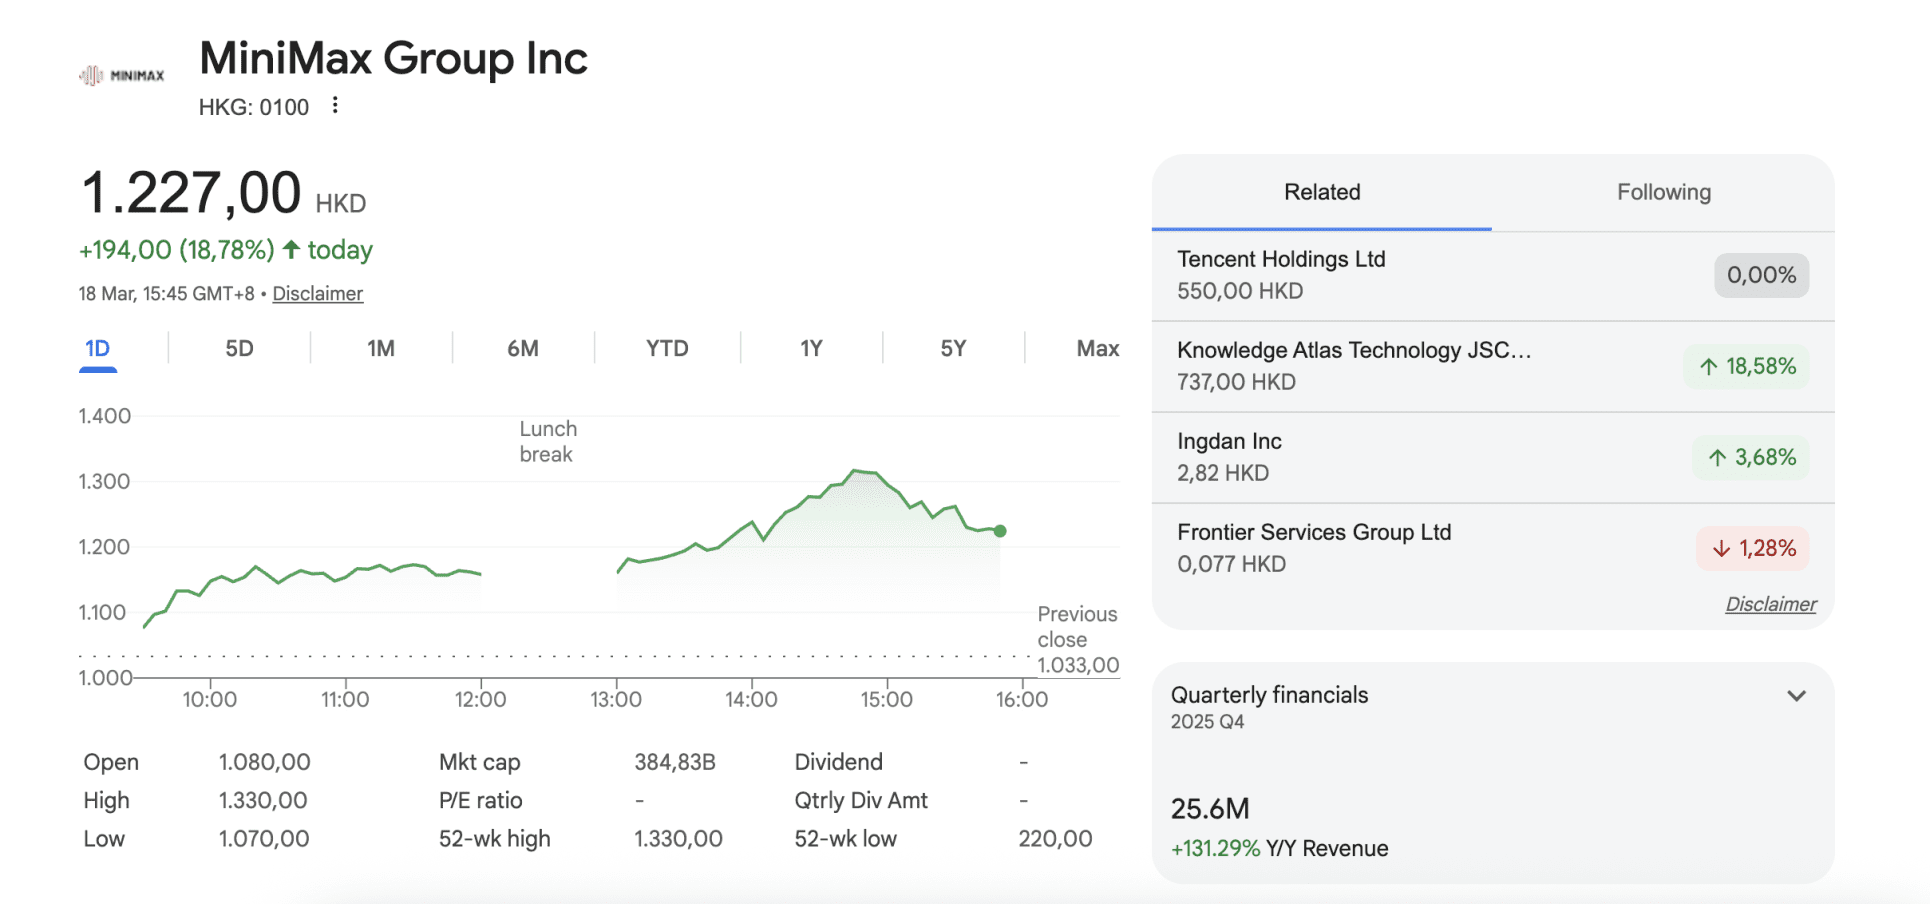This screenshot has height=904, width=1930.
Task: Click the MiniMax company logo
Action: coord(121,76)
